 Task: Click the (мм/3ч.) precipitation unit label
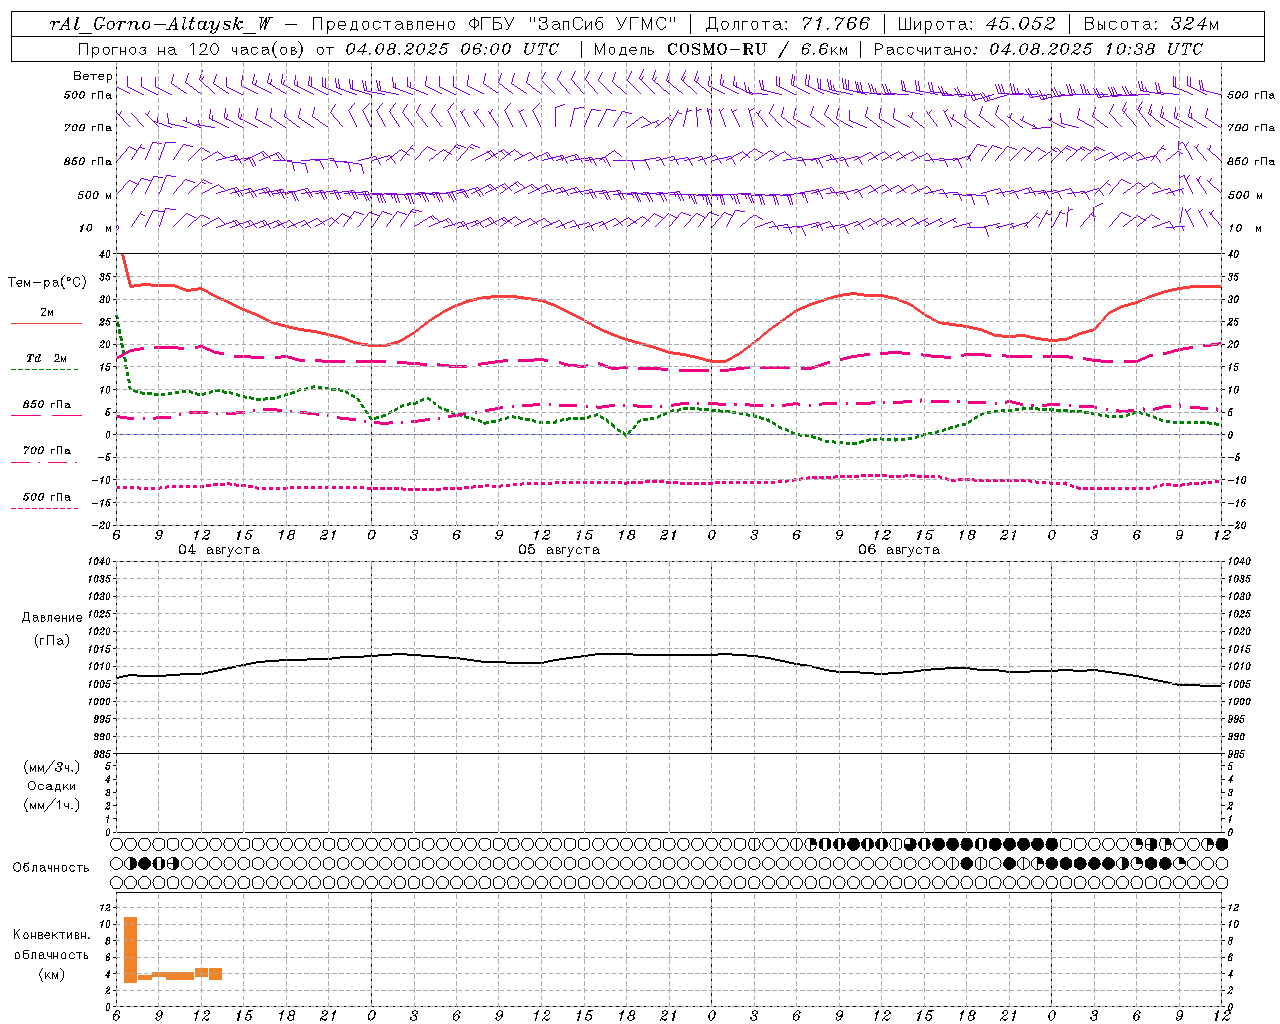[52, 767]
